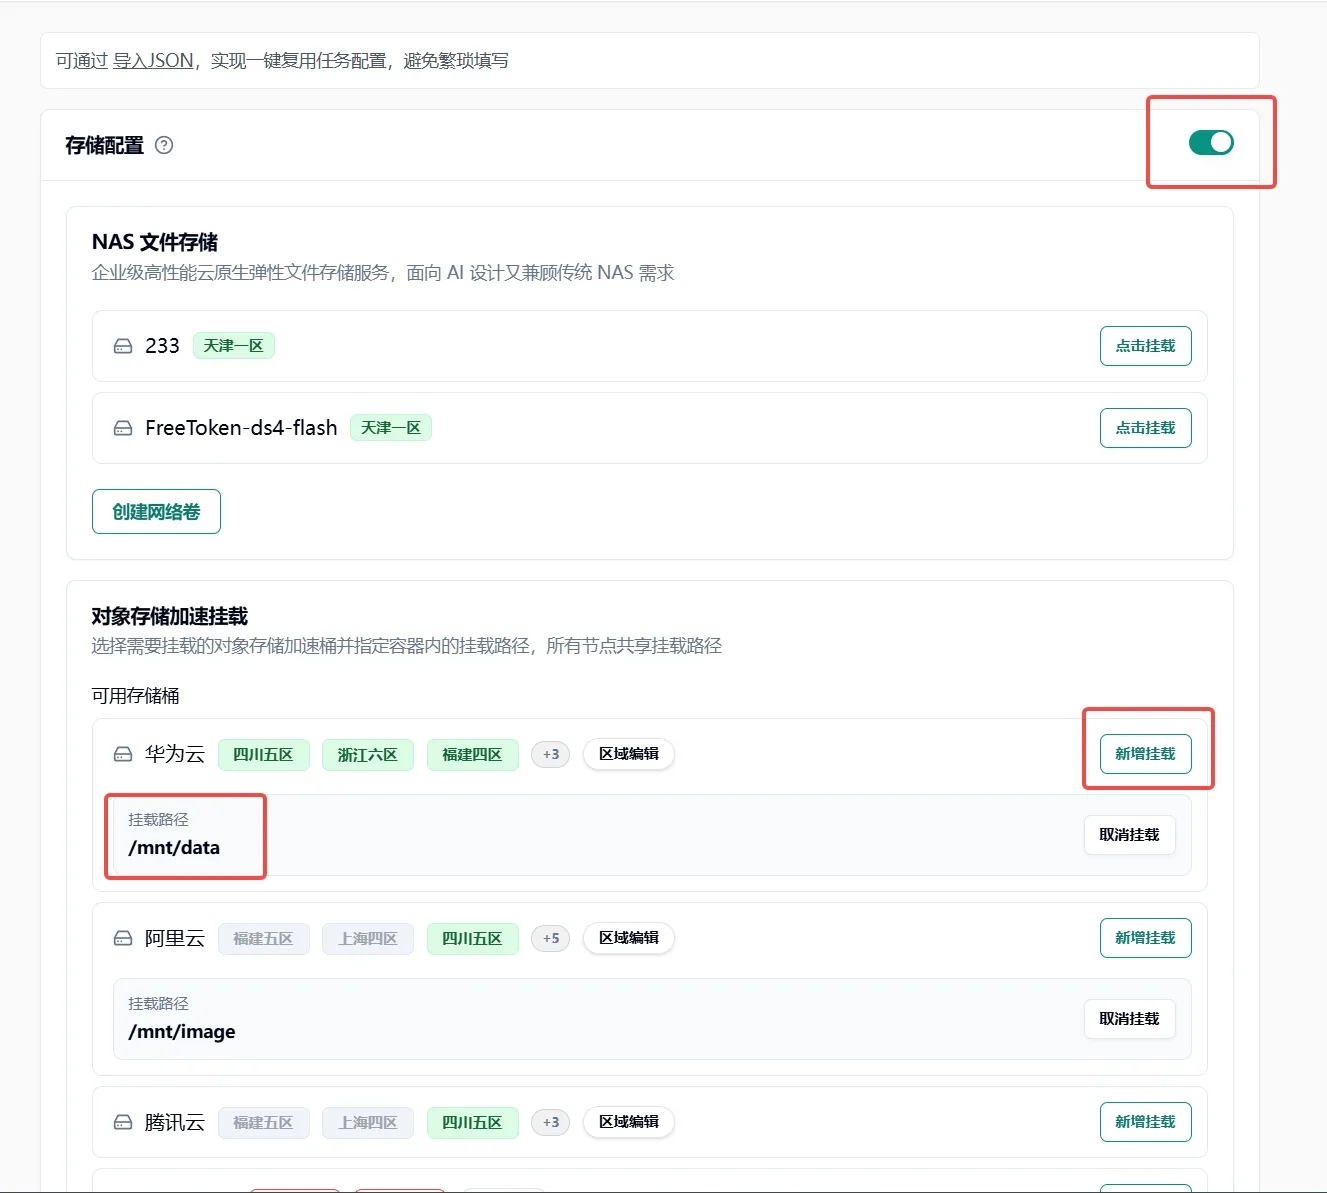This screenshot has height=1193, width=1327.
Task: Select the 上海四区 tag on 腾讯云
Action: (x=368, y=1123)
